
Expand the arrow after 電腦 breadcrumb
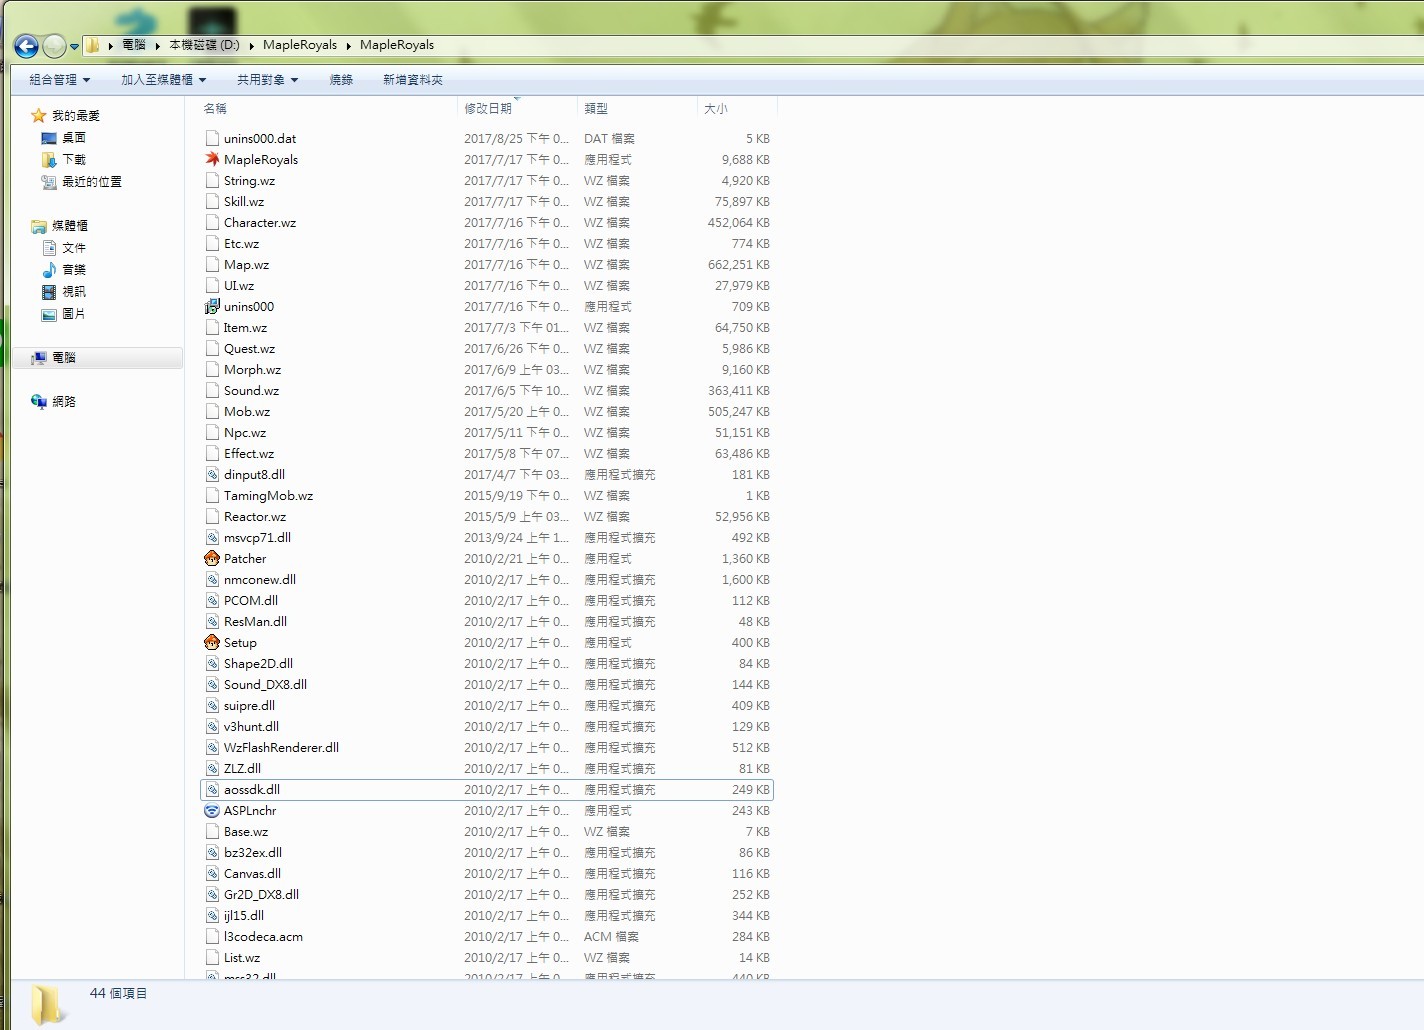(157, 45)
